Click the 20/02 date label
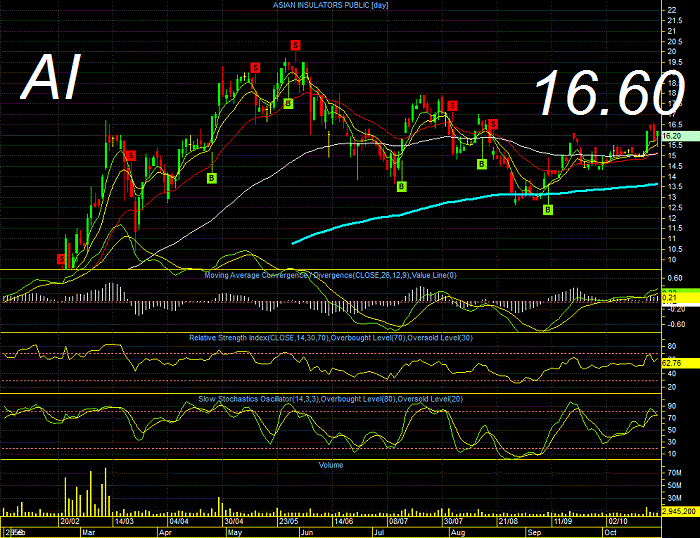 pos(70,521)
